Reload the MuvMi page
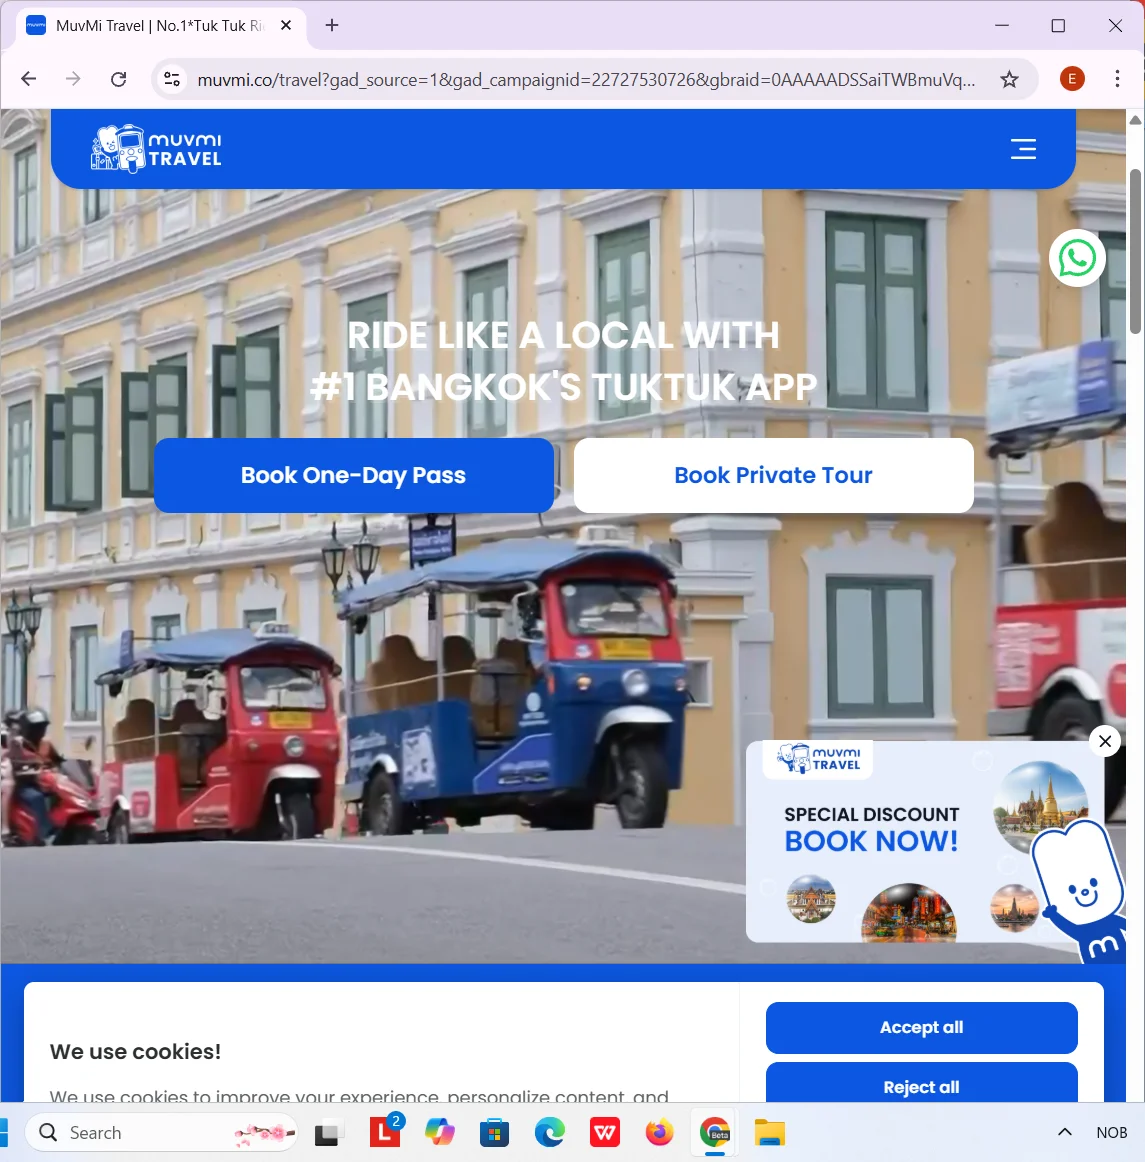The width and height of the screenshot is (1145, 1162). pos(118,78)
